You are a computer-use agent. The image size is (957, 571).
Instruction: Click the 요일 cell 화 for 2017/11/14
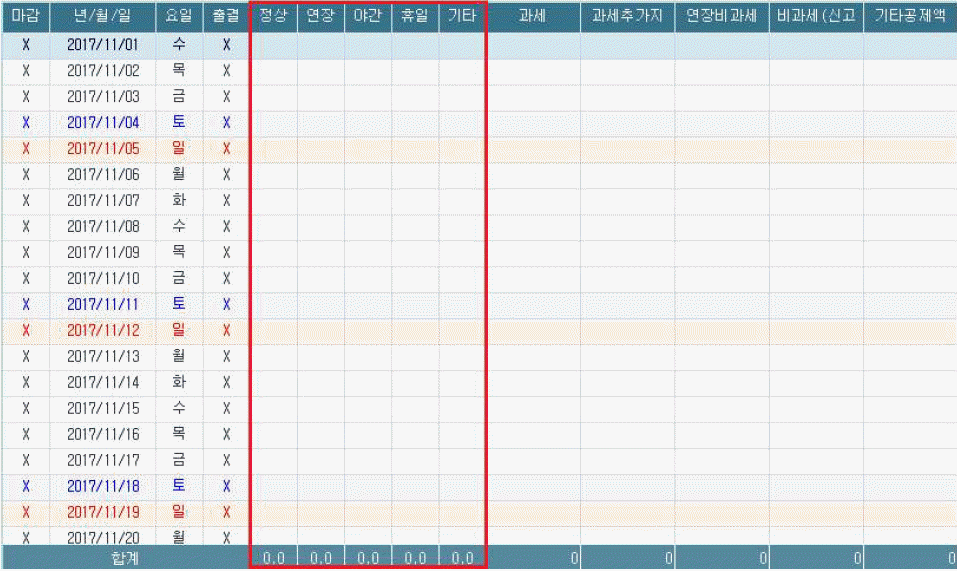pos(179,383)
